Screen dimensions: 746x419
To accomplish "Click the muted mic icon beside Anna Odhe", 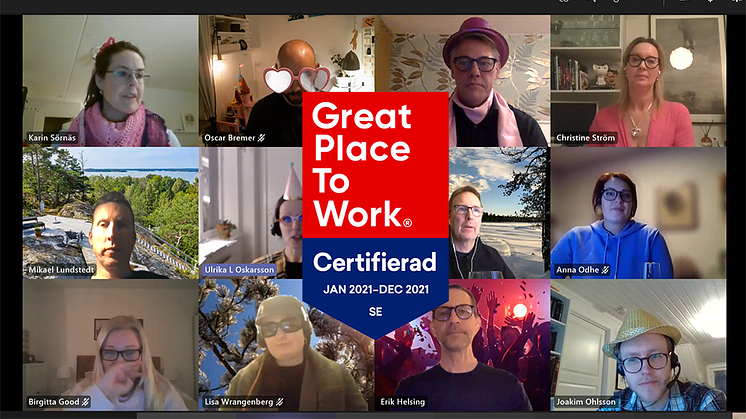I will click(605, 270).
